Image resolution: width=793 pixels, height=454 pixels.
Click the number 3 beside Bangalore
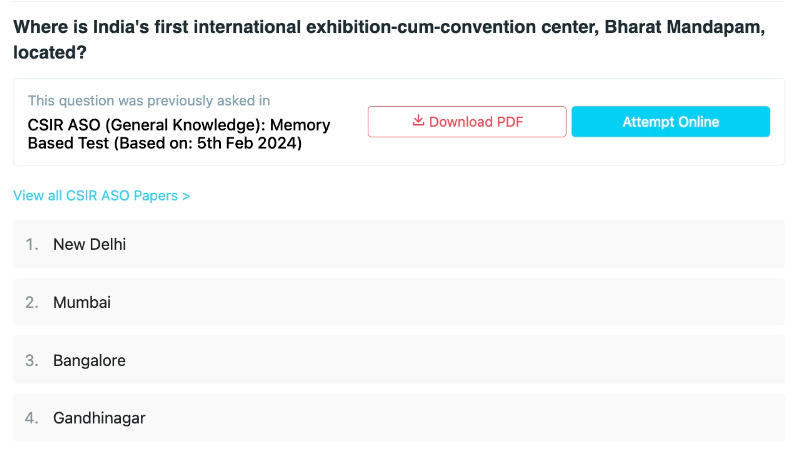[32, 360]
